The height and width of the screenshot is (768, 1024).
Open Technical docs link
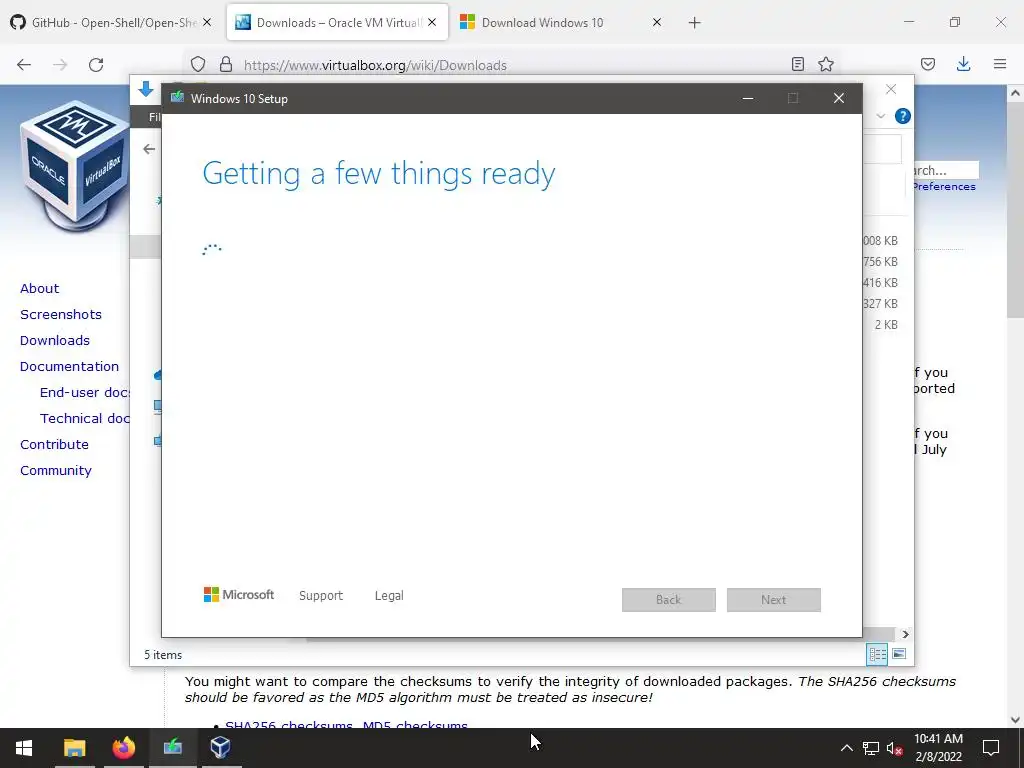click(85, 419)
